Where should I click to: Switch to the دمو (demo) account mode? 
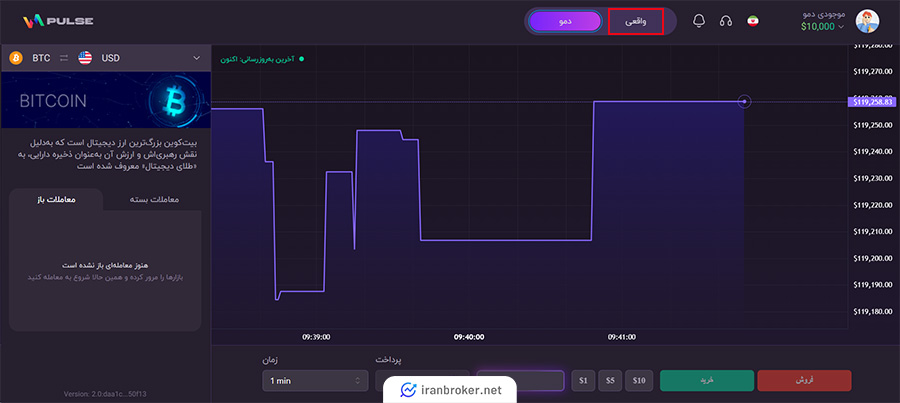click(x=564, y=21)
